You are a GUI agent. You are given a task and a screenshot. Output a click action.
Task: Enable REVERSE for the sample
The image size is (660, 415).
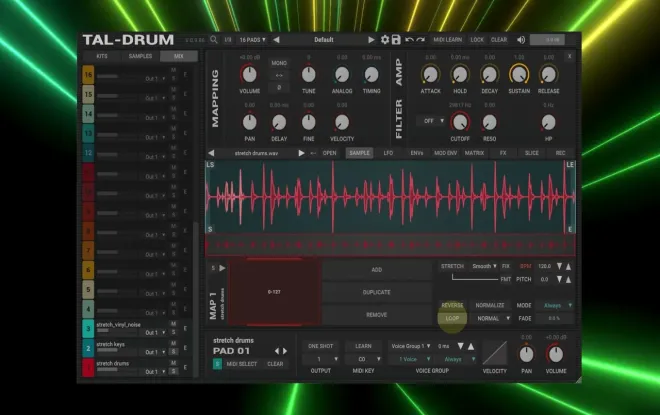click(x=452, y=305)
